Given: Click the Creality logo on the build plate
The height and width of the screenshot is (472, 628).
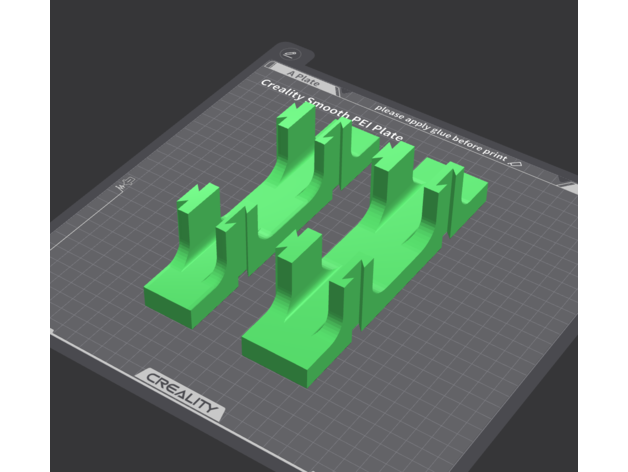Looking at the screenshot, I should point(179,393).
